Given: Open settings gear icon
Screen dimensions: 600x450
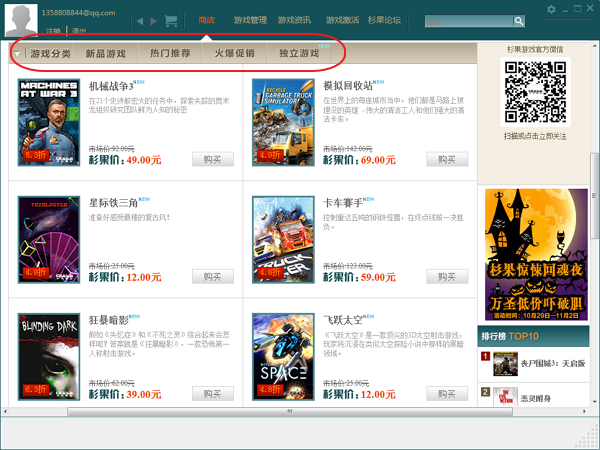Looking at the screenshot, I should [x=551, y=9].
